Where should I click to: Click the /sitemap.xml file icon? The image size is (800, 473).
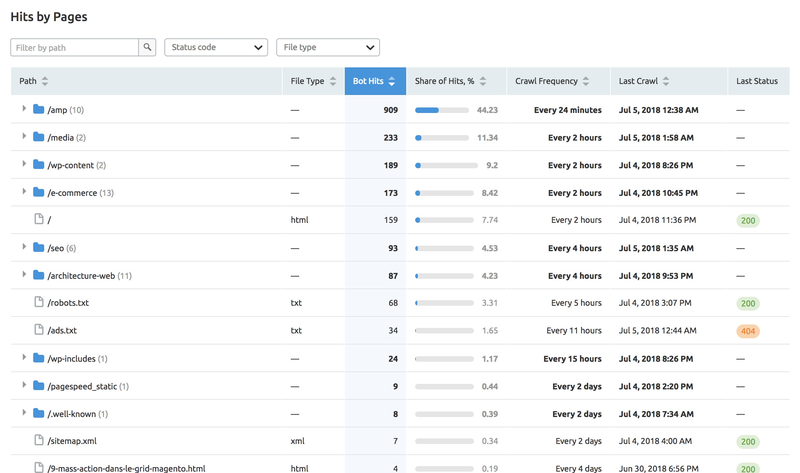click(x=39, y=440)
